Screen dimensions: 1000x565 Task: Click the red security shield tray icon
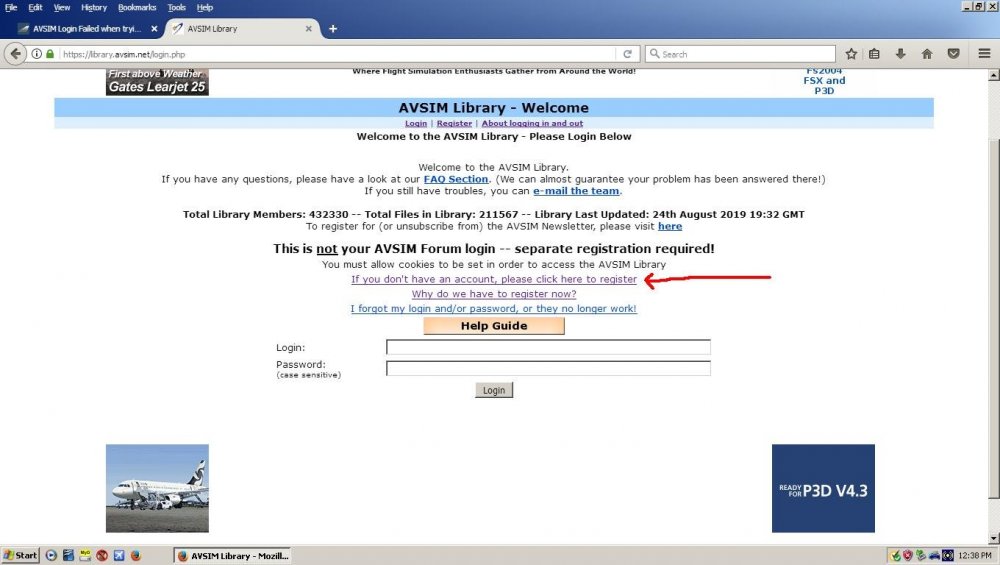[908, 555]
